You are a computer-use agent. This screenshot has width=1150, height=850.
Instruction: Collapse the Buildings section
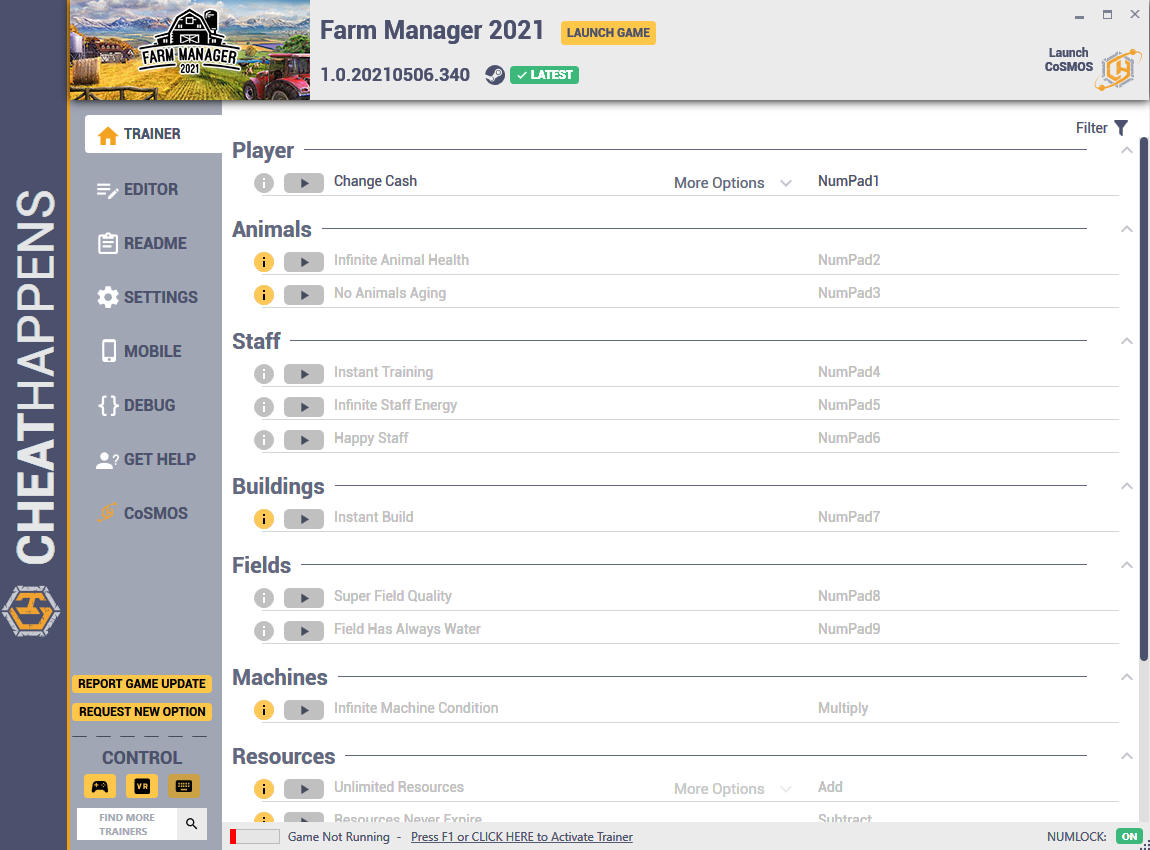(x=1127, y=486)
